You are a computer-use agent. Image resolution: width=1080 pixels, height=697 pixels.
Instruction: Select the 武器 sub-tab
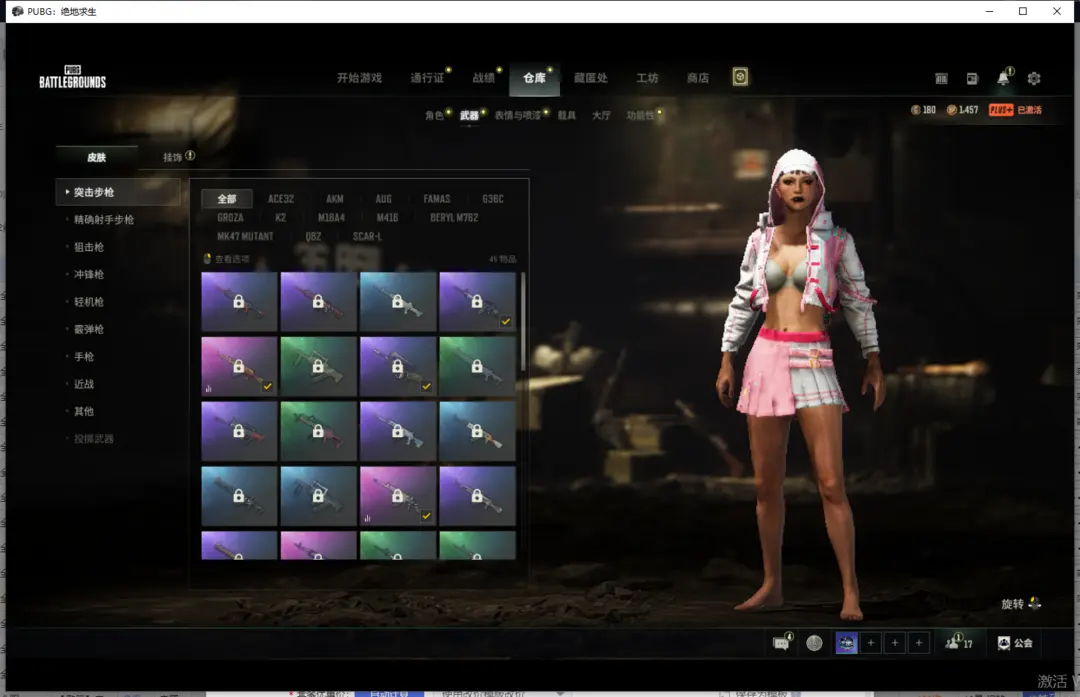469,115
